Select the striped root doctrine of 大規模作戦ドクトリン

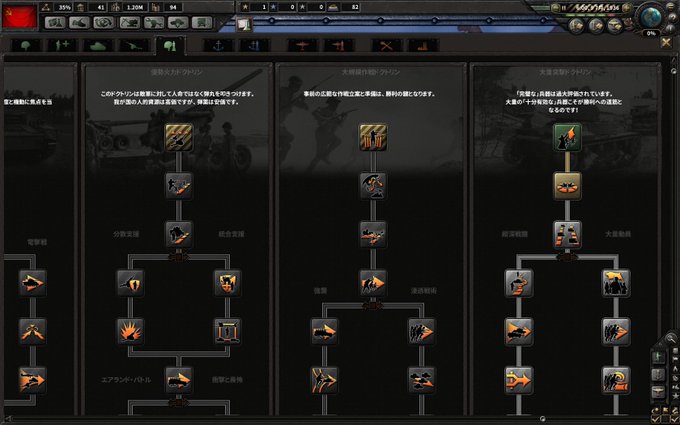coord(373,137)
